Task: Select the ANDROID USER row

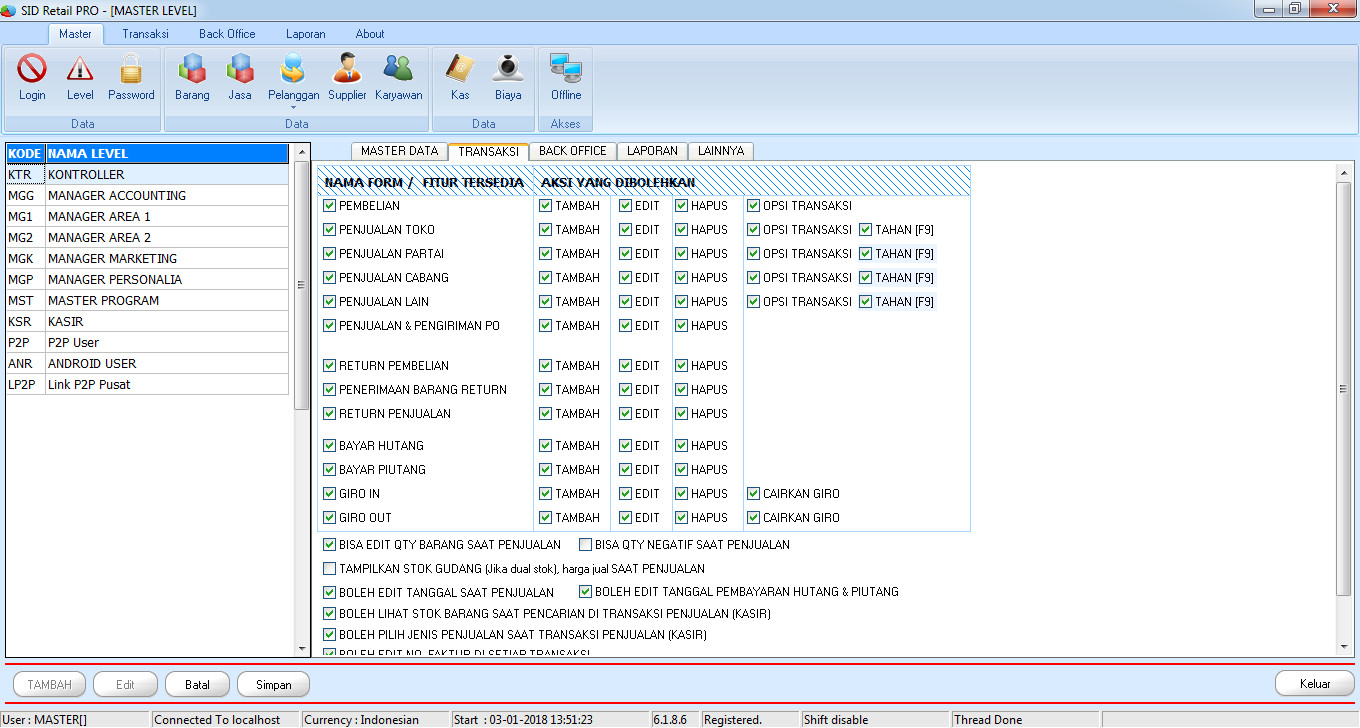Action: click(147, 364)
